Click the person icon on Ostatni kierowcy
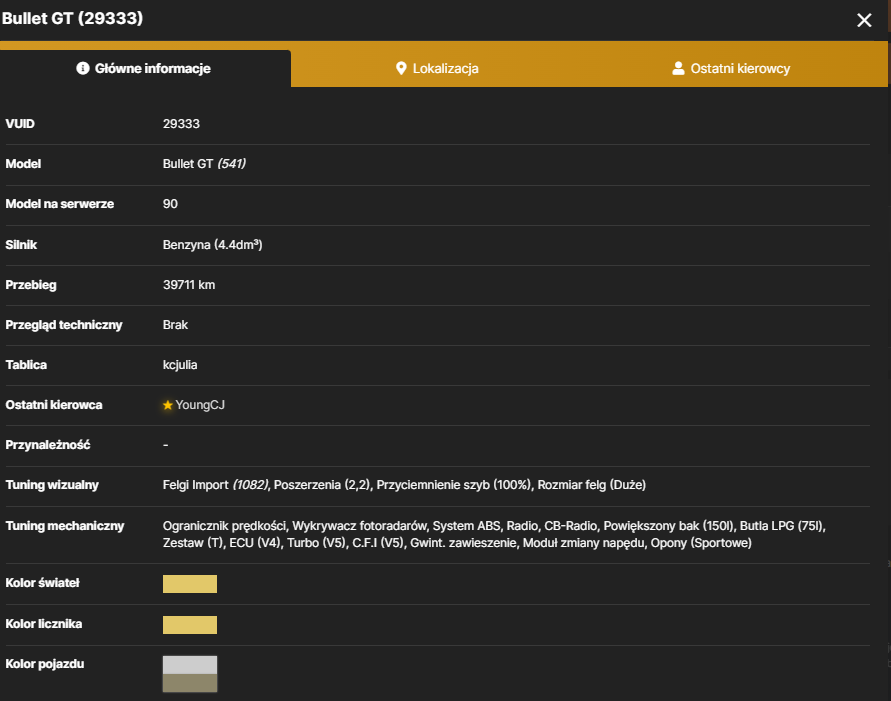 (x=678, y=68)
